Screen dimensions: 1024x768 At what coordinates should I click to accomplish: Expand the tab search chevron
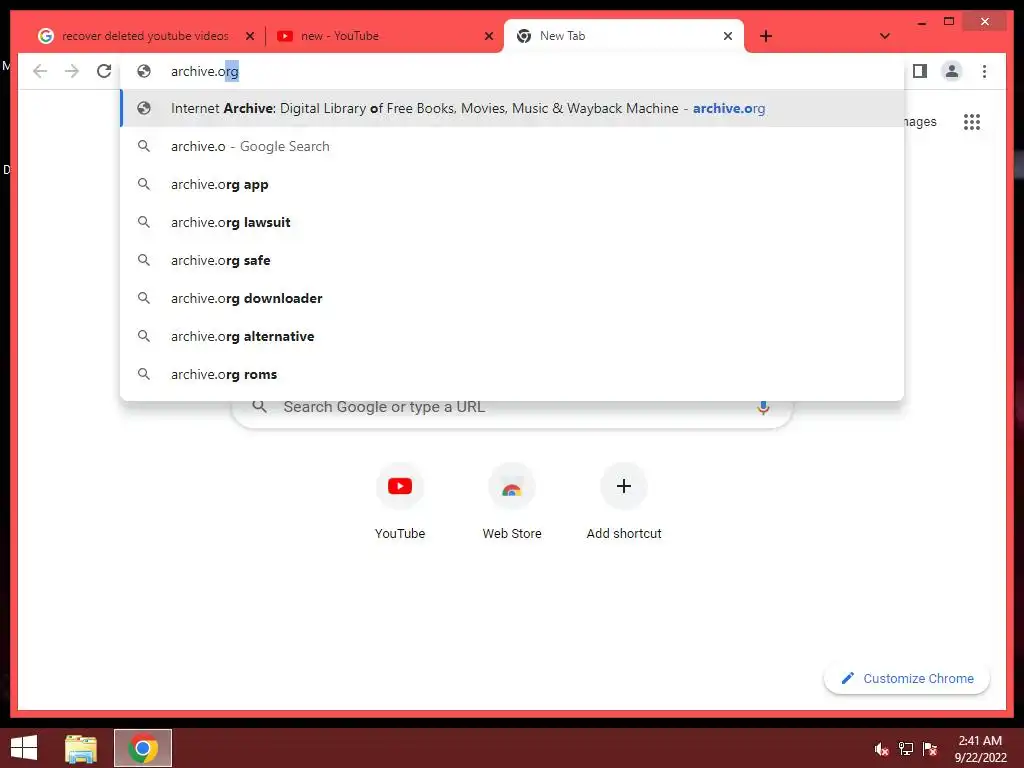point(884,36)
